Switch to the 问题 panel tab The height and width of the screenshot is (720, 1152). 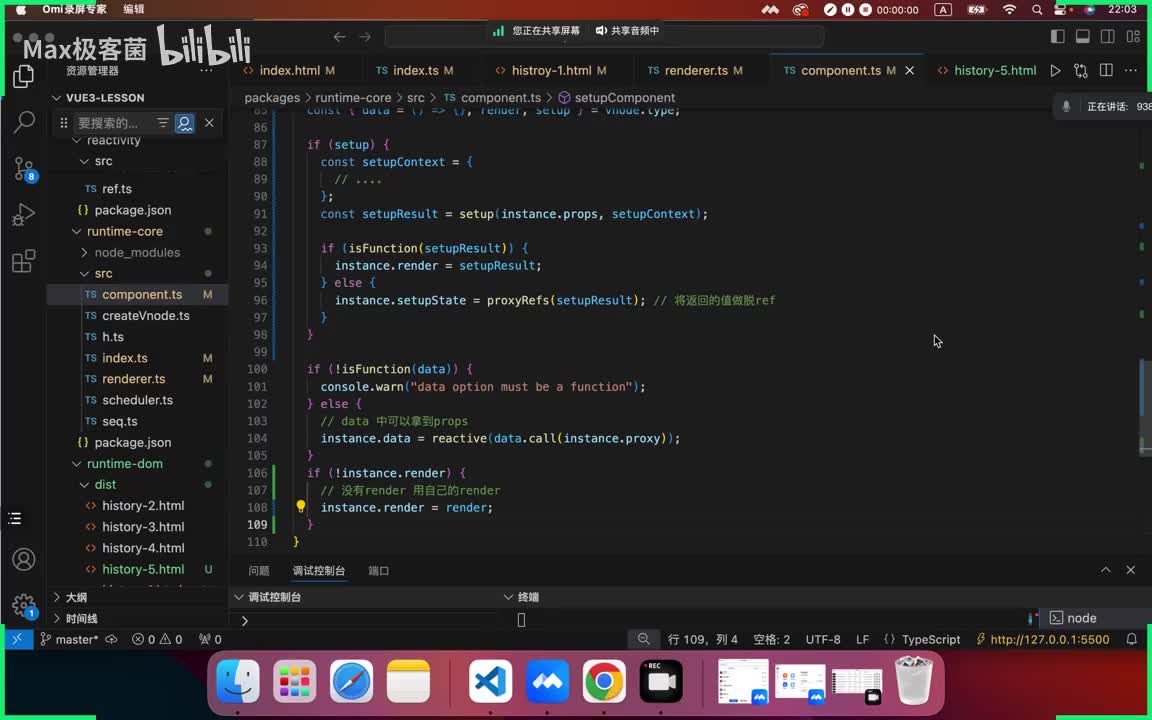tap(259, 570)
